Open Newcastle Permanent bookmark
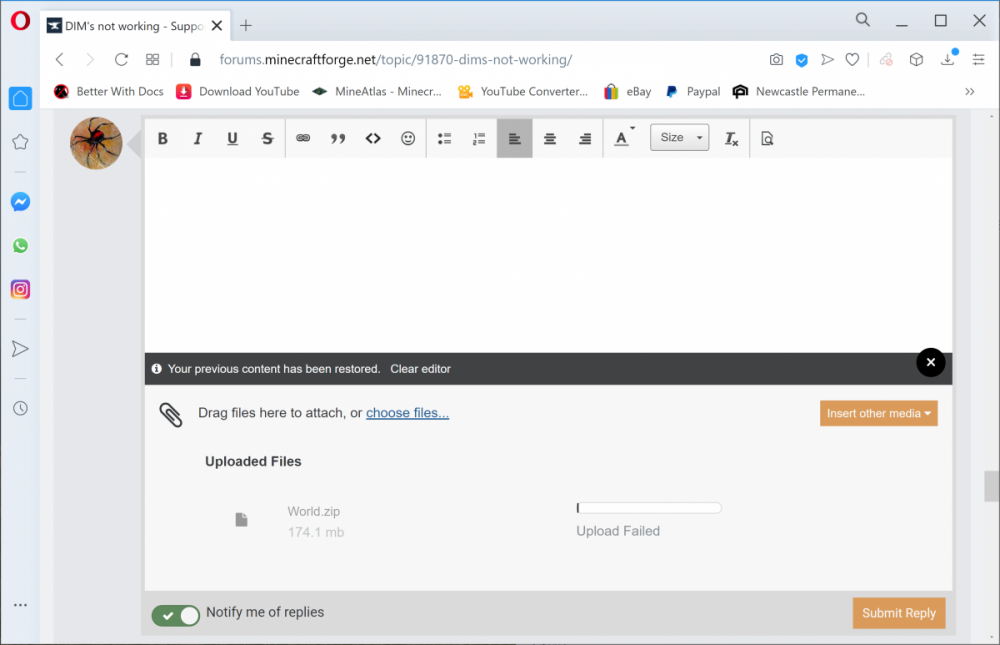The height and width of the screenshot is (645, 1000). (798, 91)
